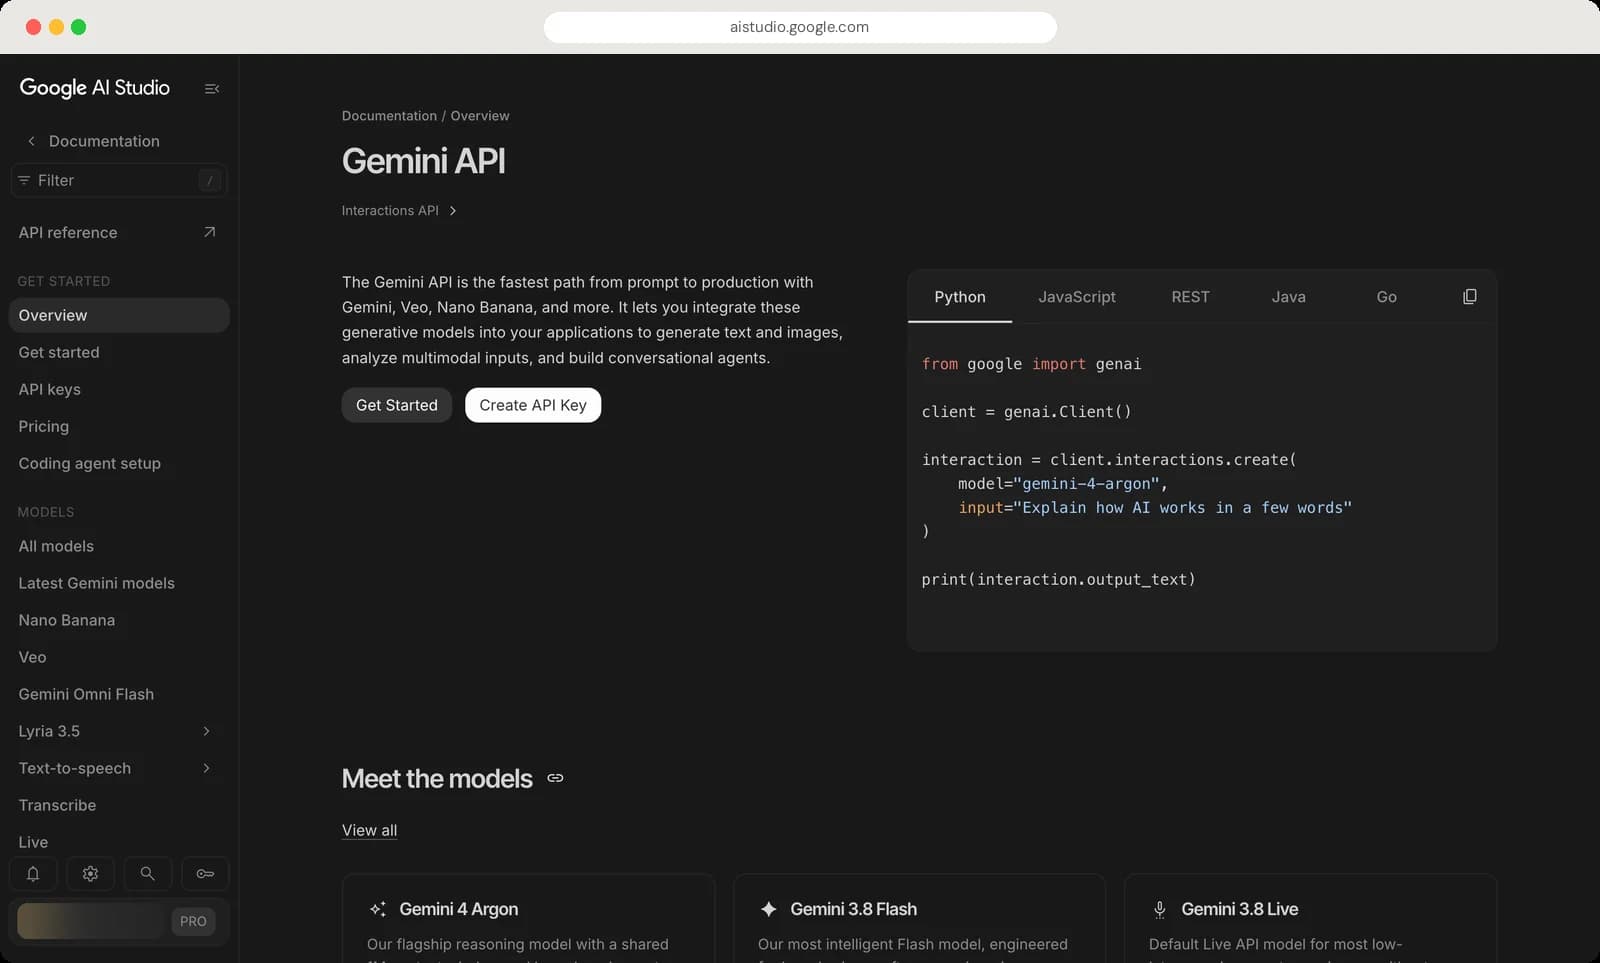Image resolution: width=1600 pixels, height=963 pixels.
Task: Click the Gemini 3.8 Live microphone icon
Action: coord(1159,909)
